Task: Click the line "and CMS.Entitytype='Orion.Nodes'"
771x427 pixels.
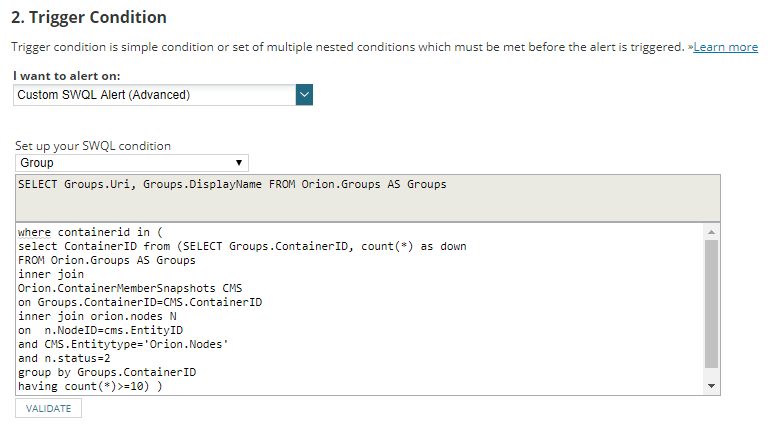Action: pos(123,344)
